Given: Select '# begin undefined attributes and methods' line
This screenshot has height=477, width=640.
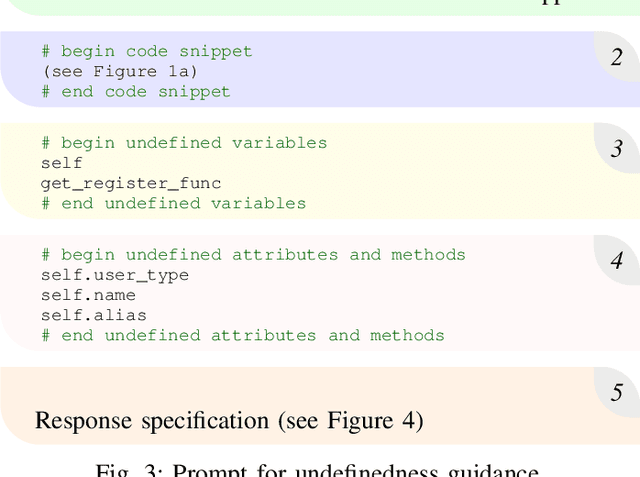Looking at the screenshot, I should pyautogui.click(x=253, y=255).
